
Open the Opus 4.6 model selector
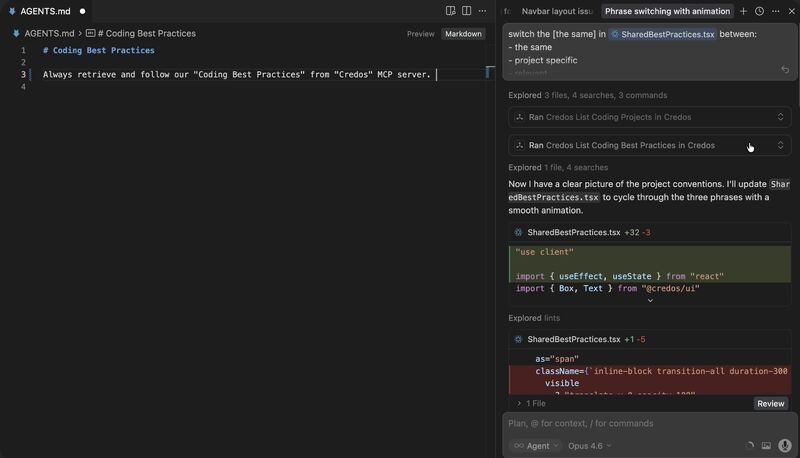[x=589, y=446]
